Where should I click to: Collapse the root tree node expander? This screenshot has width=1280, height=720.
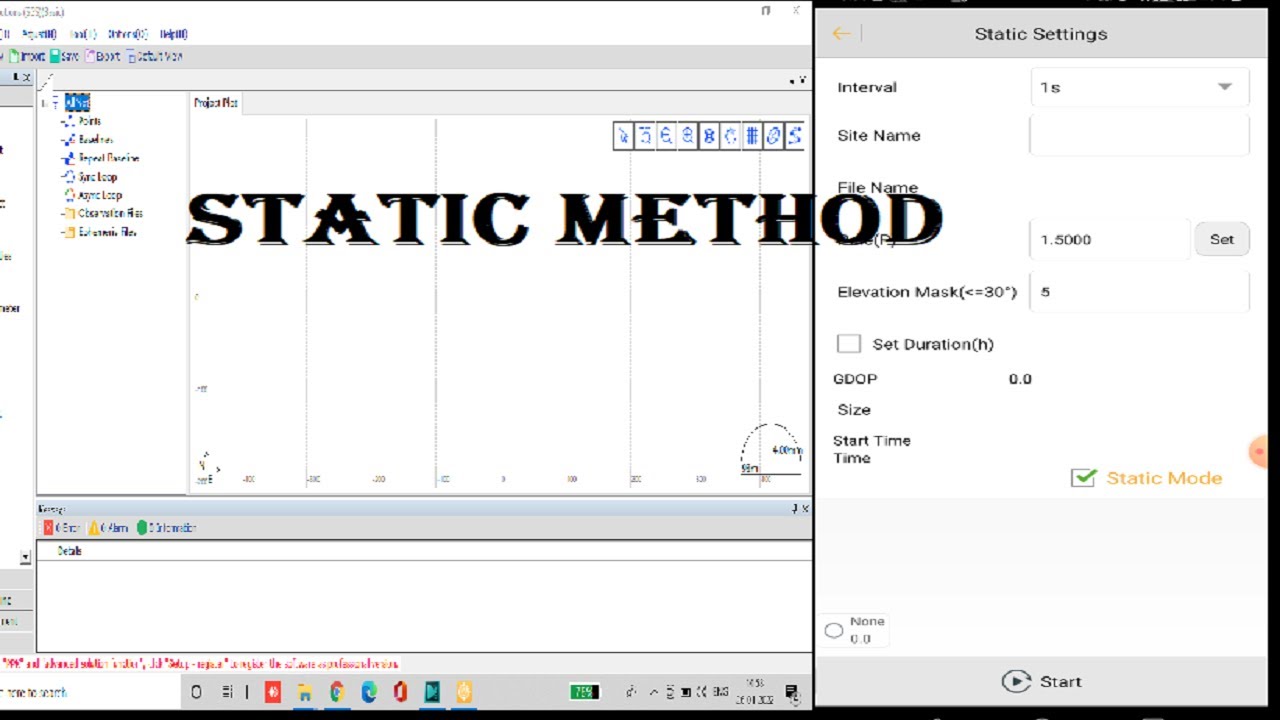tap(45, 103)
